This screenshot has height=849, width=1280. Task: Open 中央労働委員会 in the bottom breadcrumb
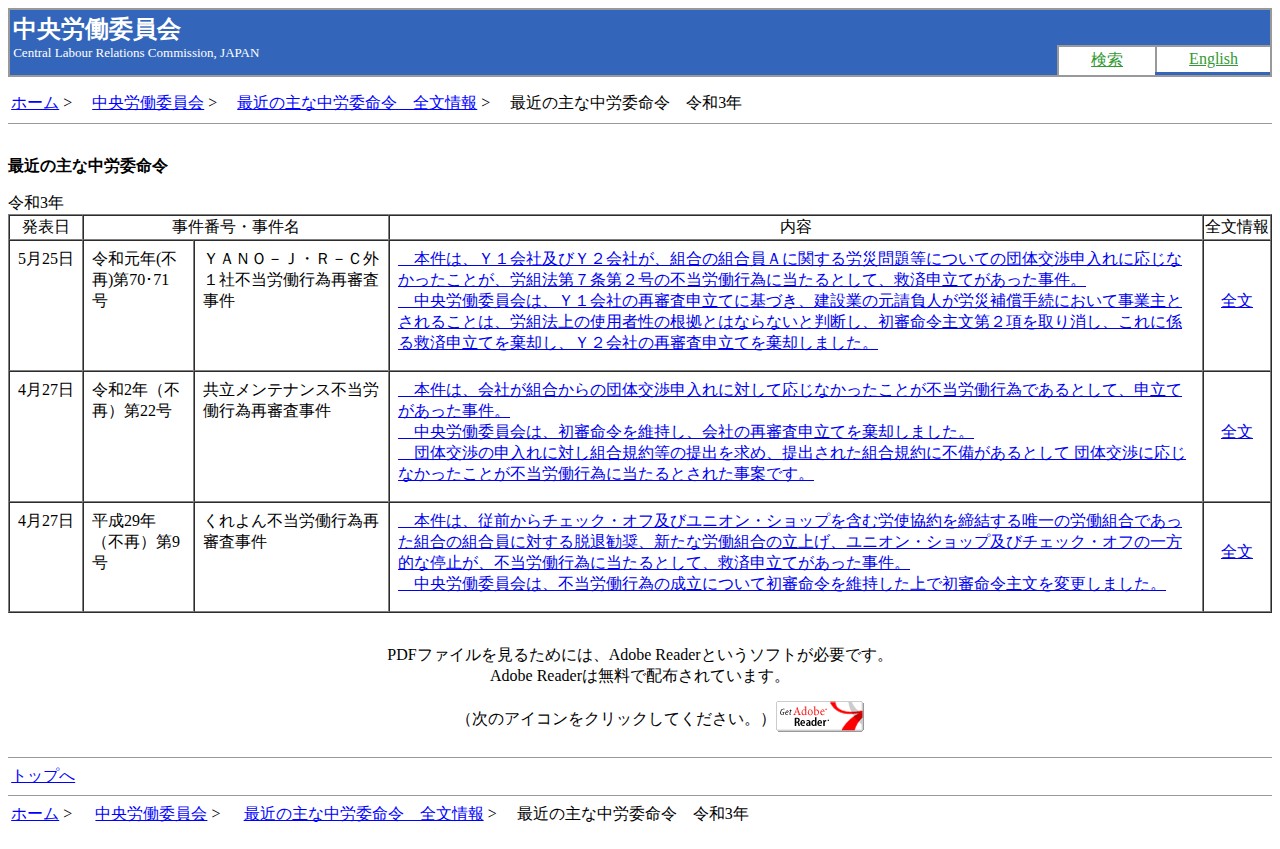tap(151, 814)
